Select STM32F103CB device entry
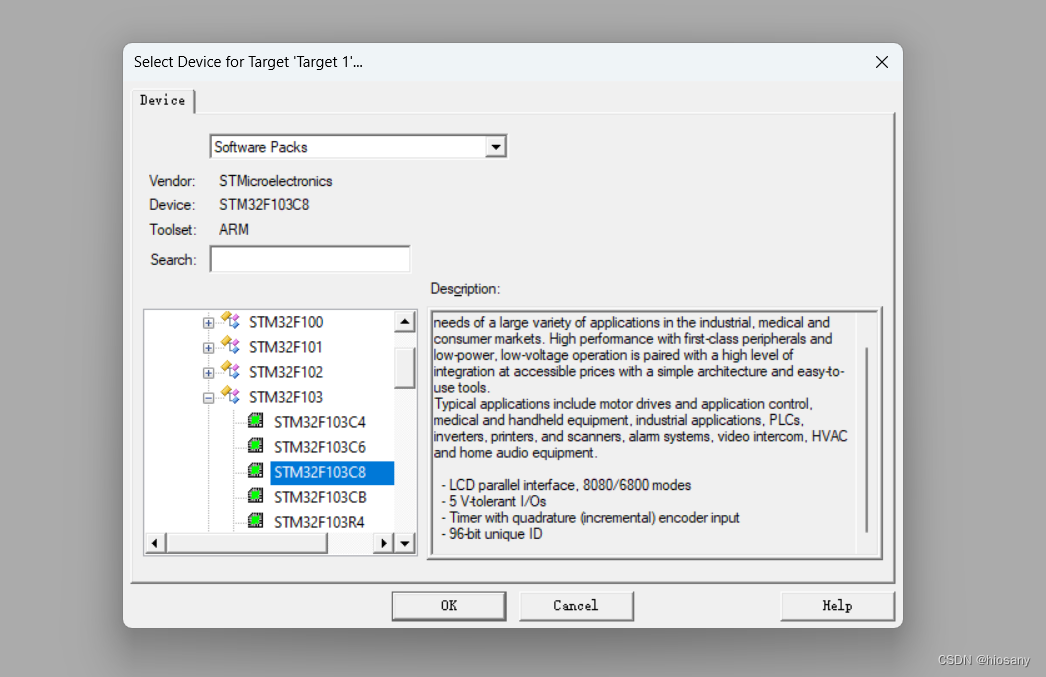Image resolution: width=1046 pixels, height=677 pixels. tap(320, 497)
